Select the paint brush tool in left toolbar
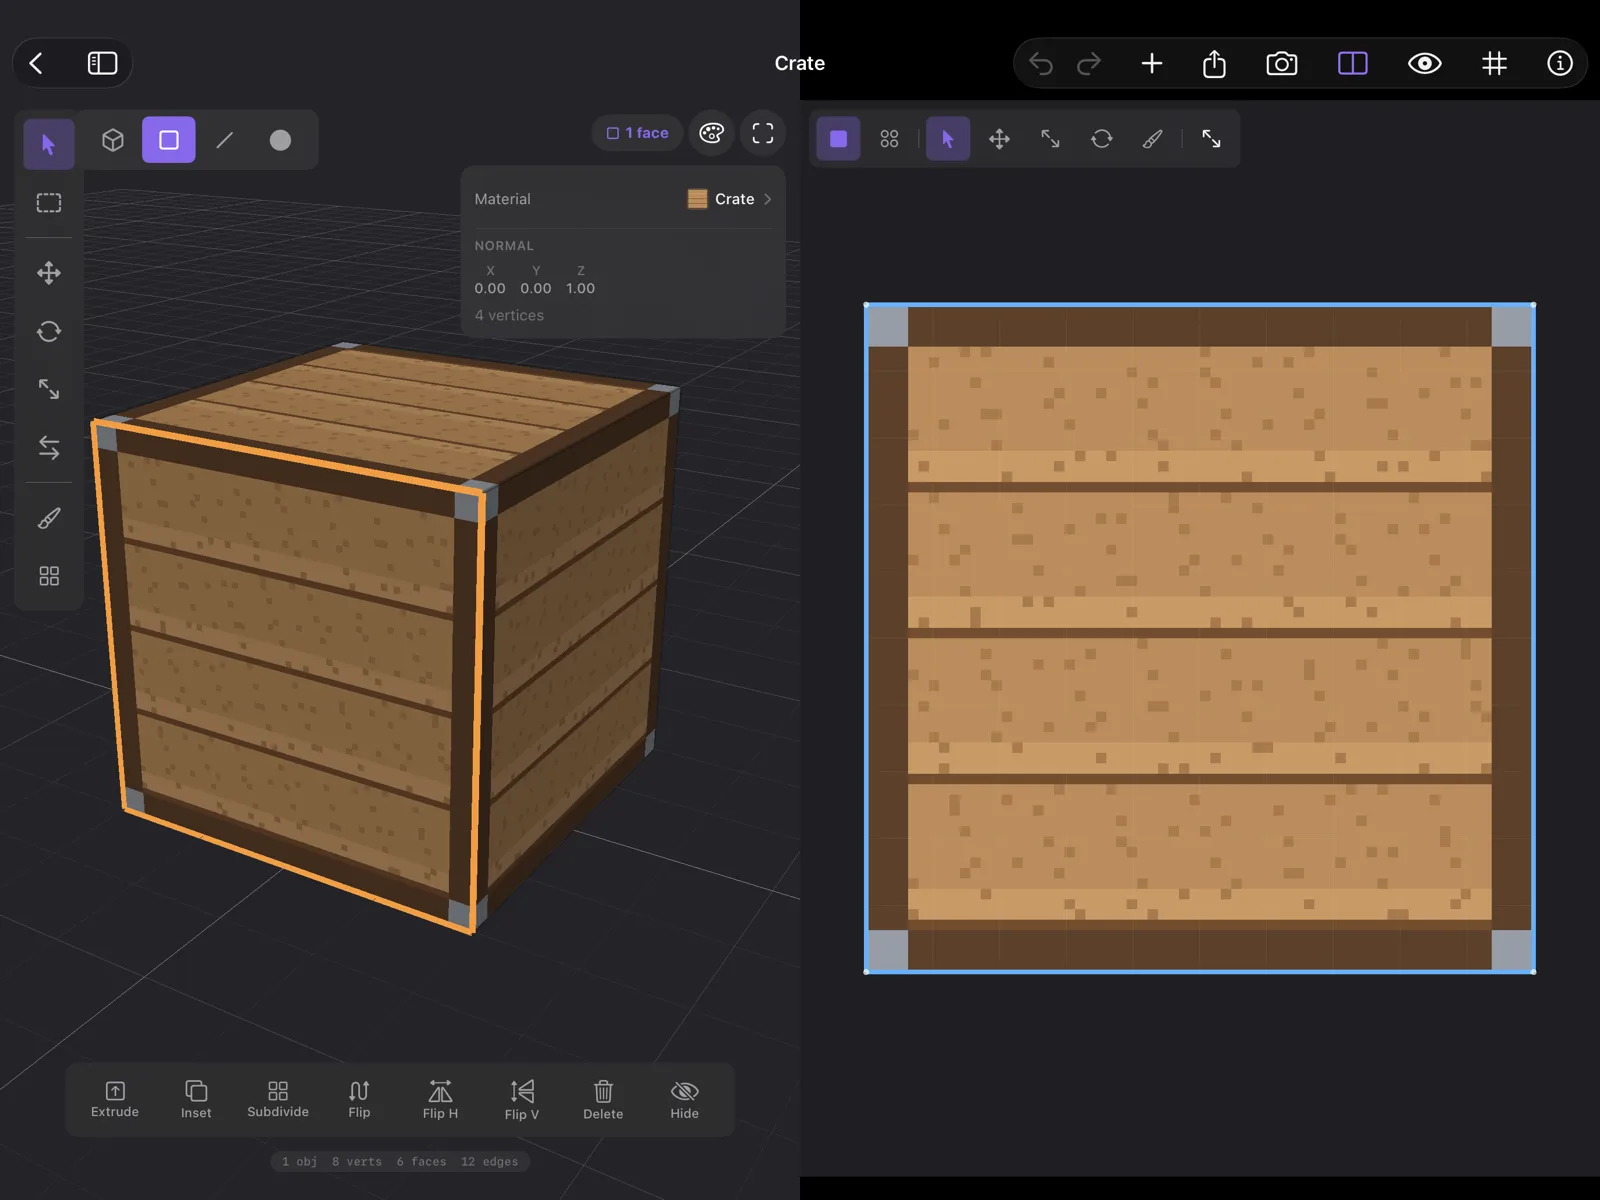The height and width of the screenshot is (1200, 1600). pos(49,518)
